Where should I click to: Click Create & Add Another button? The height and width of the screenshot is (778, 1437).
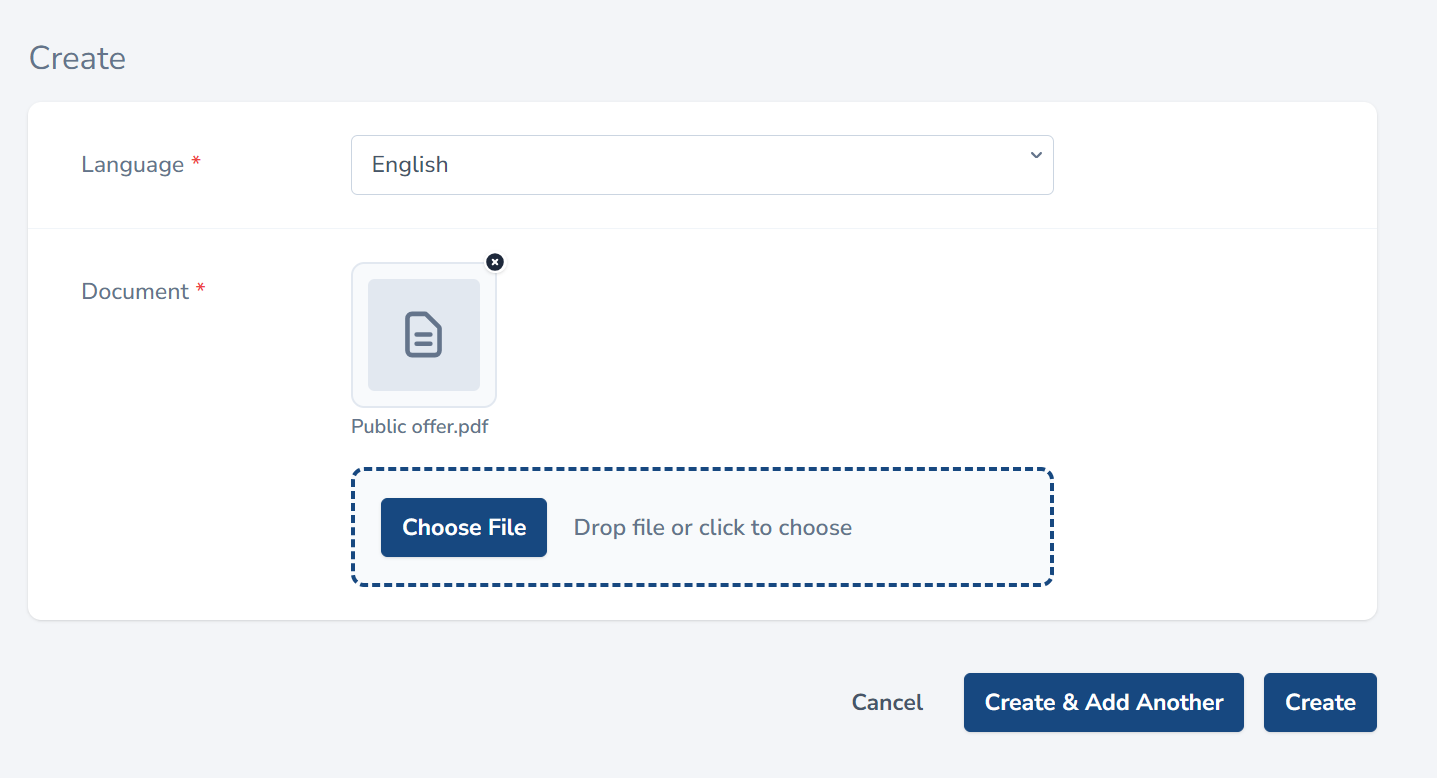pyautogui.click(x=1103, y=703)
